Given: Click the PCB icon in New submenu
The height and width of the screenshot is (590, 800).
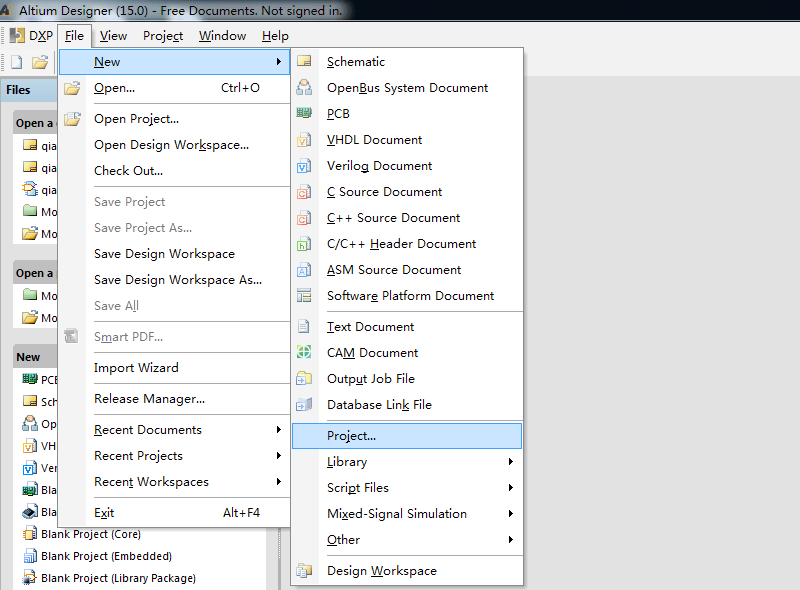Looking at the screenshot, I should [305, 114].
